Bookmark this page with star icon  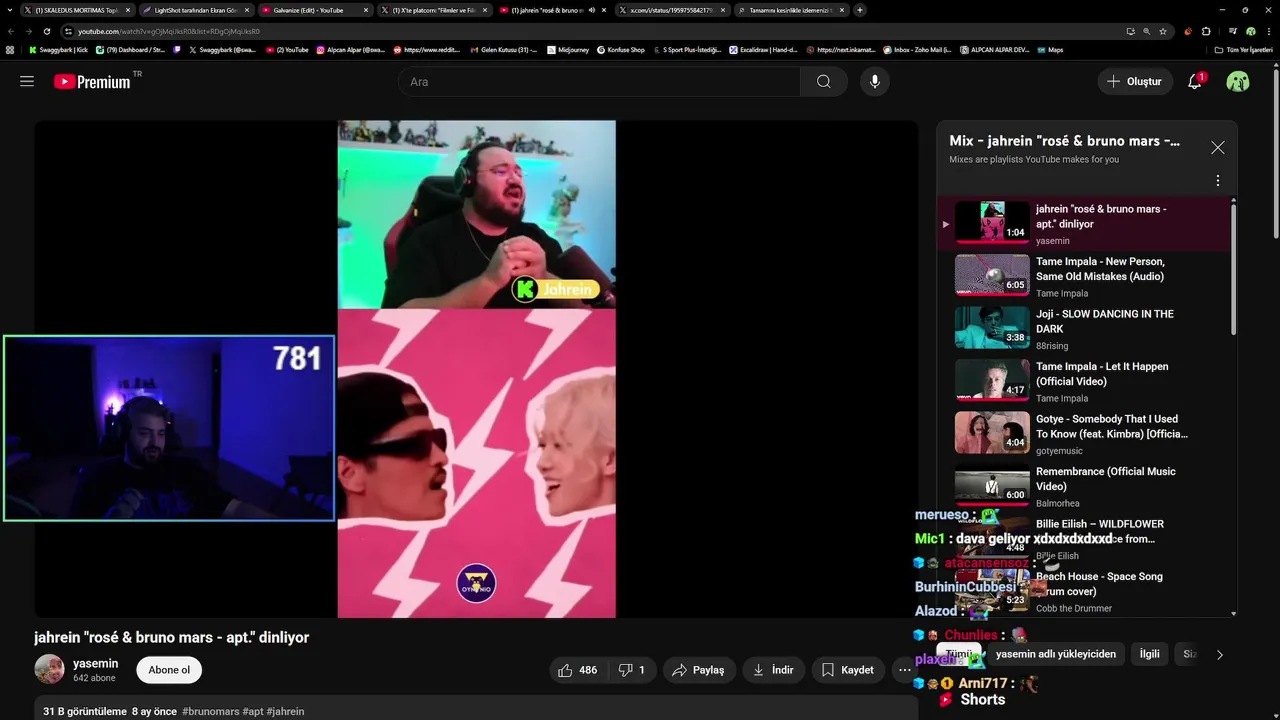click(1162, 31)
